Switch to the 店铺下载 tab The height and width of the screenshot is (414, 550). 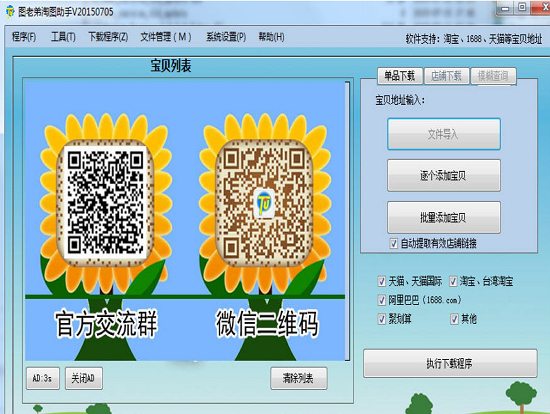(446, 76)
